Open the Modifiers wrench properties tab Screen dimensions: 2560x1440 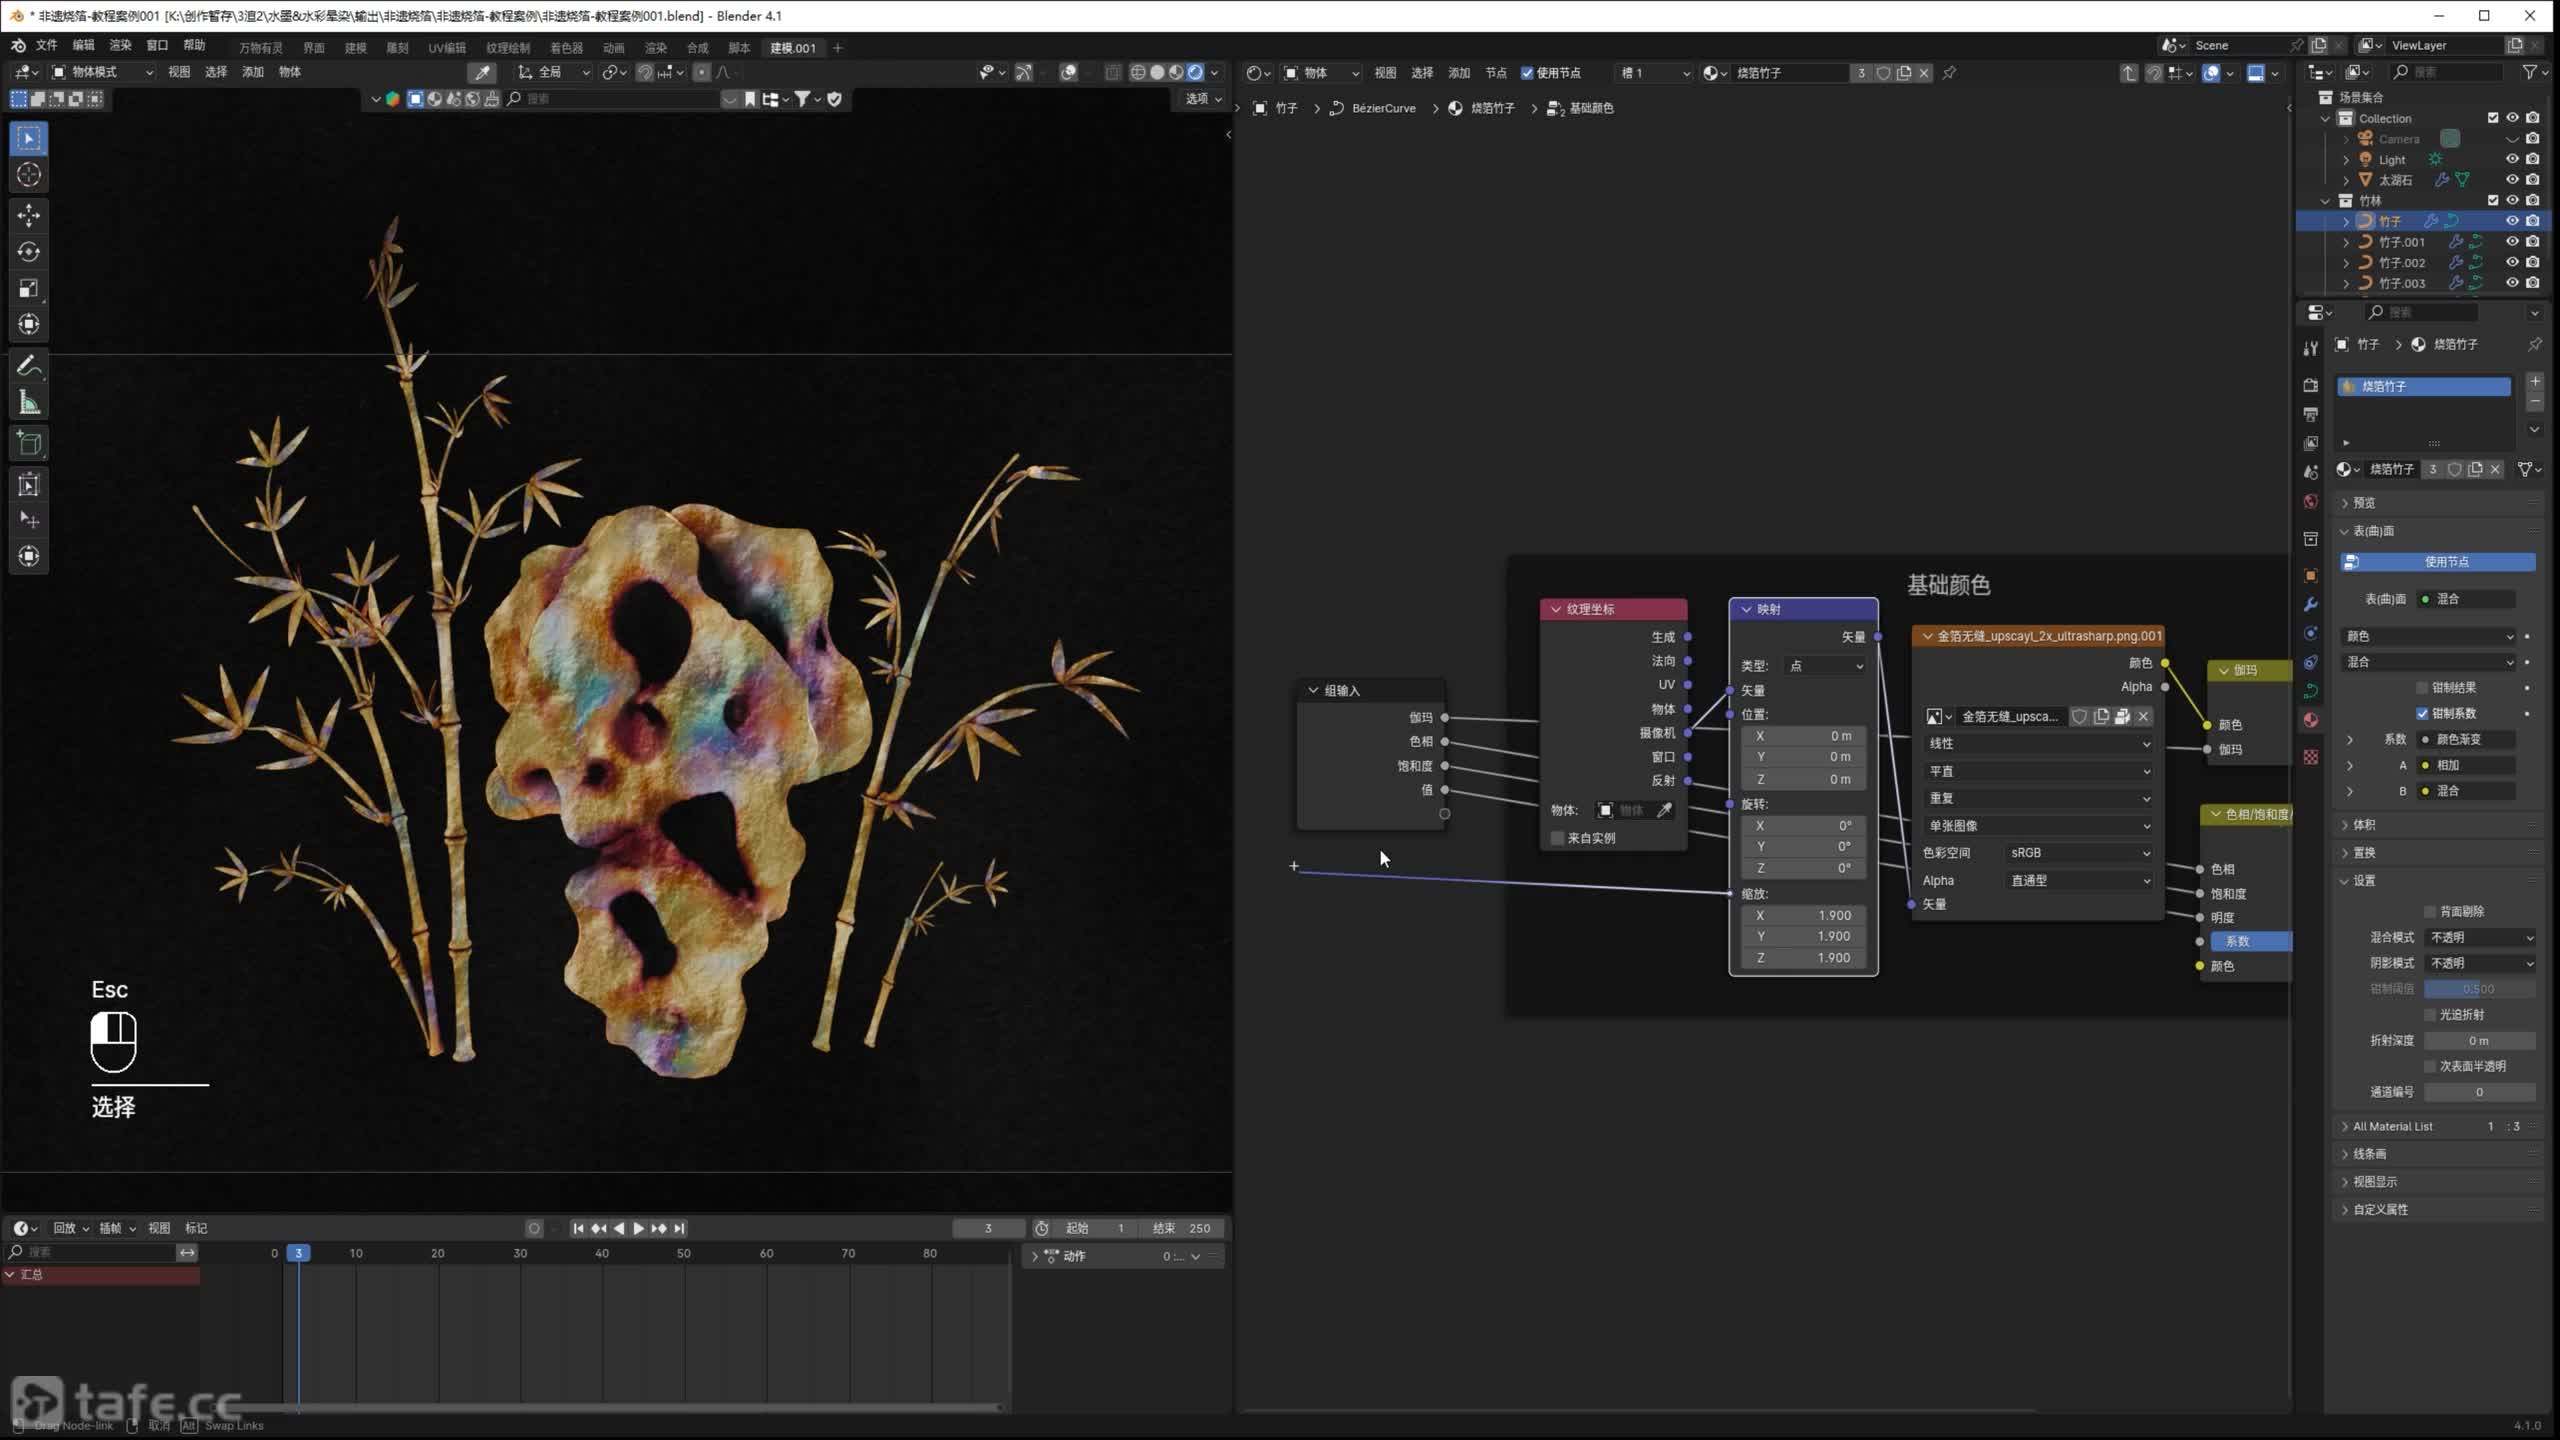pyautogui.click(x=2310, y=605)
